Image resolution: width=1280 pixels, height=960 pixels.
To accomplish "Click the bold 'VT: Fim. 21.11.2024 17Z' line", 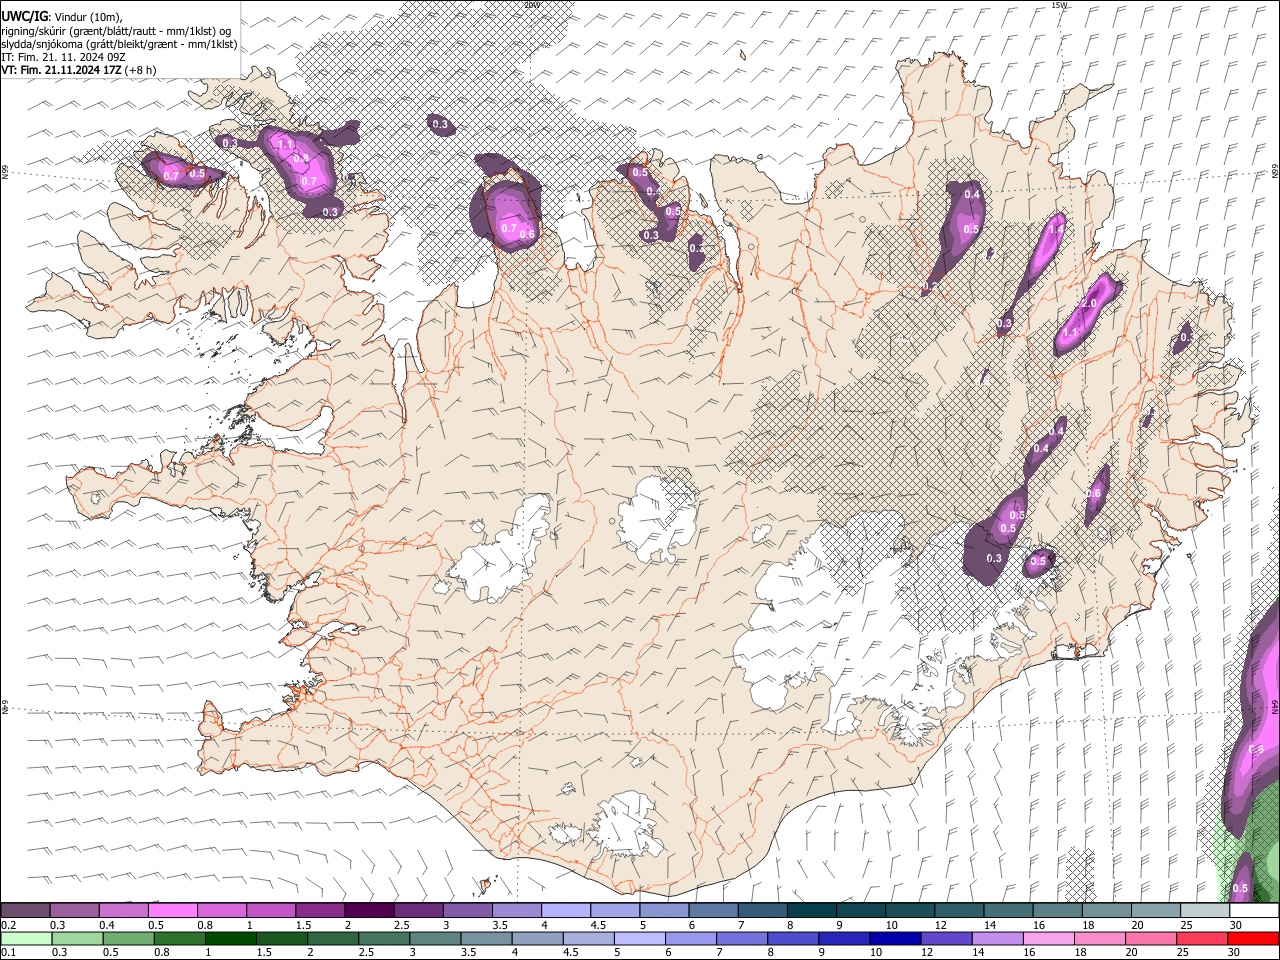I will 61,70.
